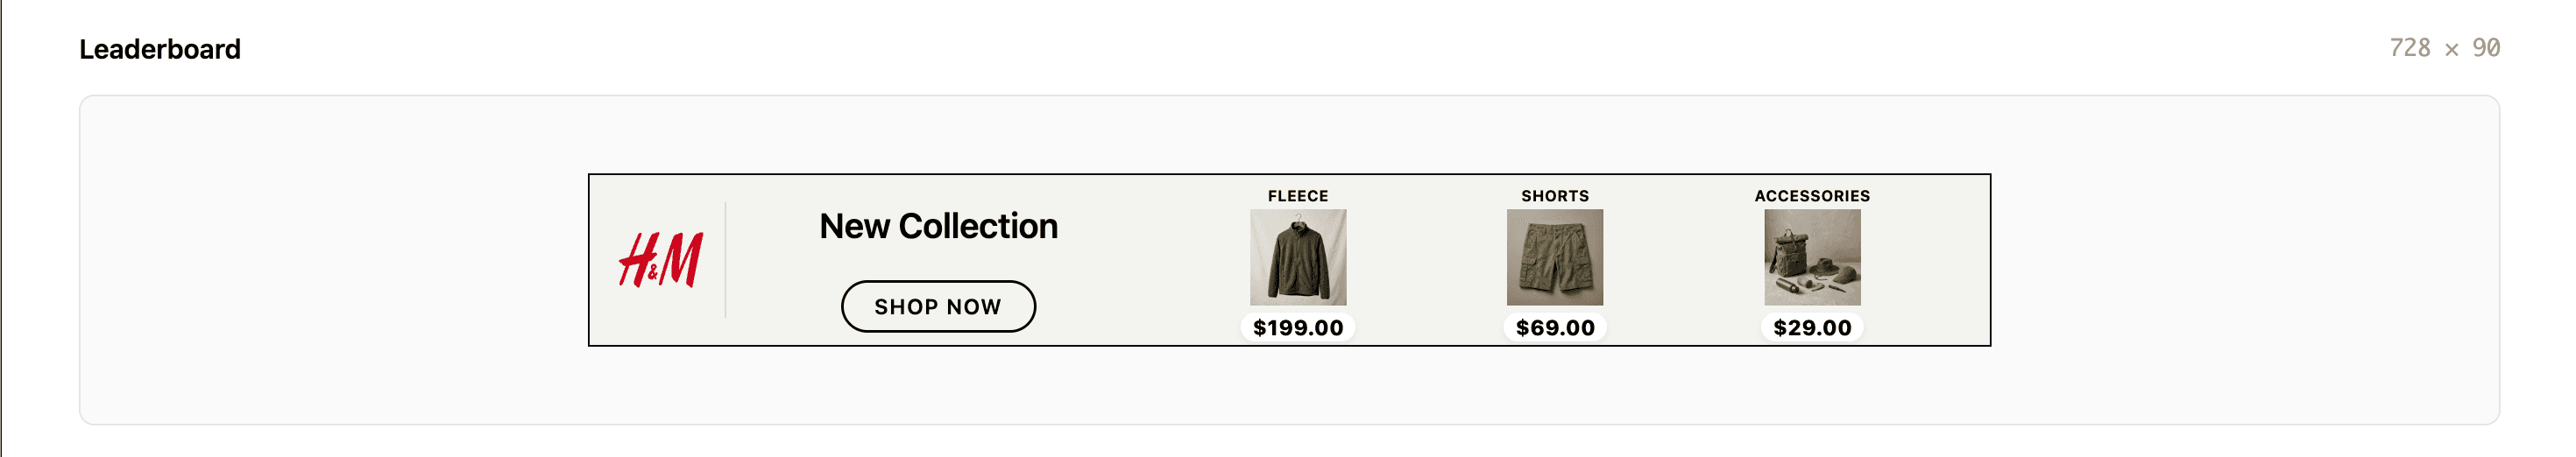This screenshot has width=2576, height=457.
Task: Select the $69.00 price badge
Action: 1554,328
